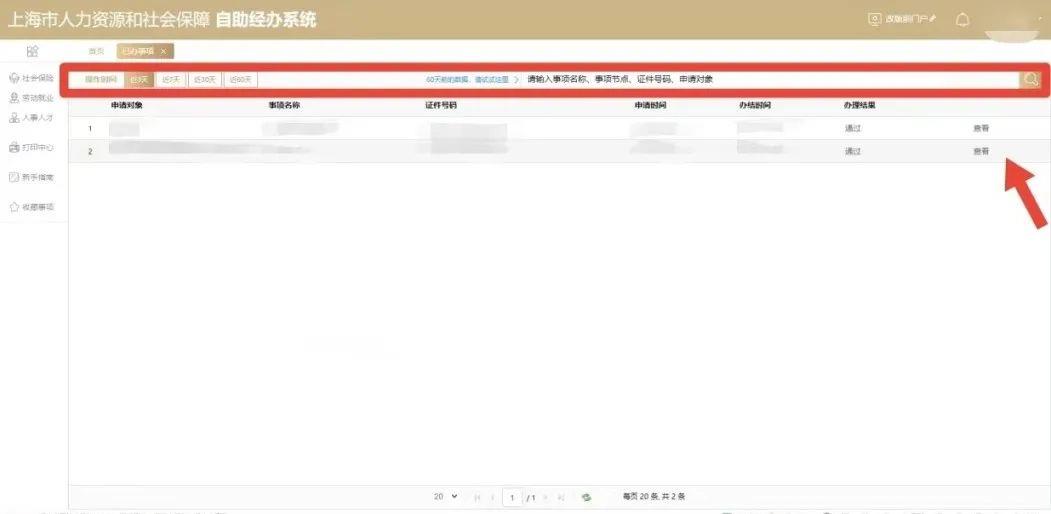This screenshot has width=1051, height=514.
Task: Filter records by 近7天
Action: pos(171,80)
